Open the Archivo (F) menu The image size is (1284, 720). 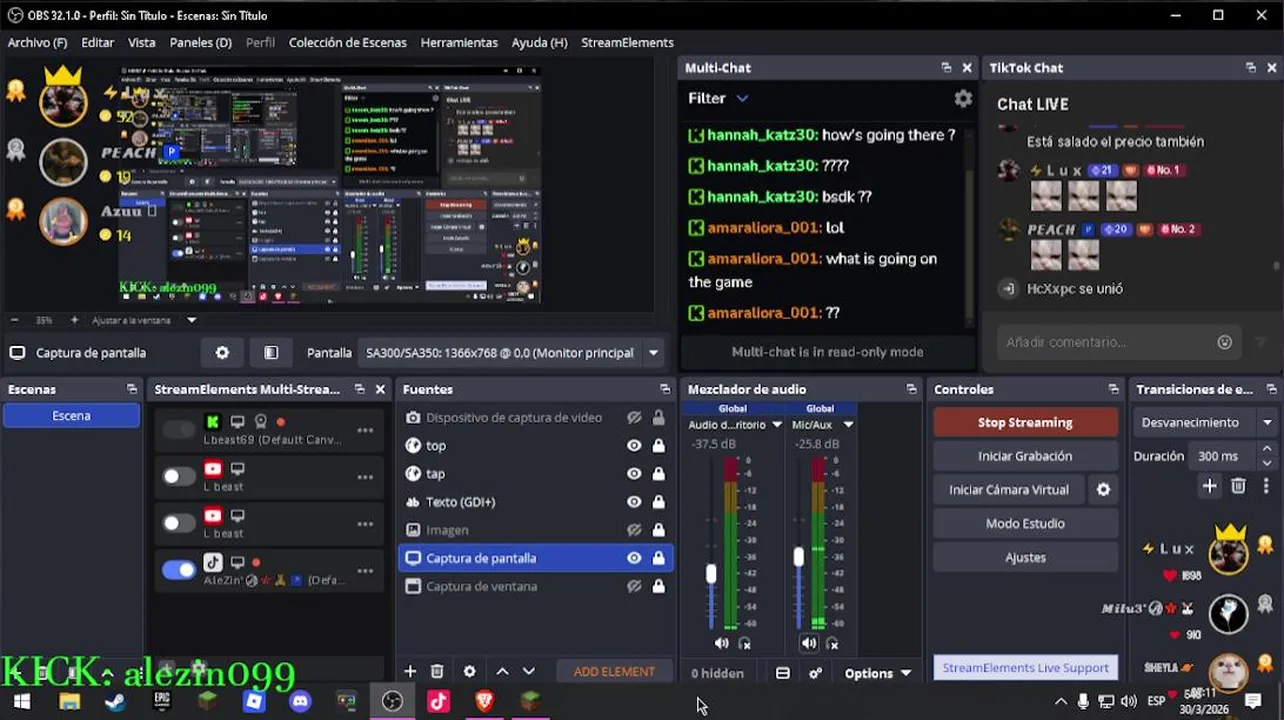[x=37, y=43]
